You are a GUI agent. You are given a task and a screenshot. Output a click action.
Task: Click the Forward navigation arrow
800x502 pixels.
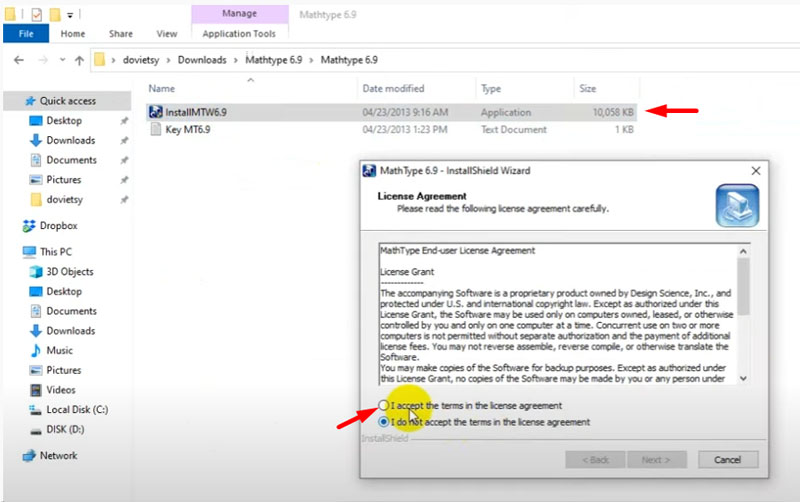tap(43, 60)
